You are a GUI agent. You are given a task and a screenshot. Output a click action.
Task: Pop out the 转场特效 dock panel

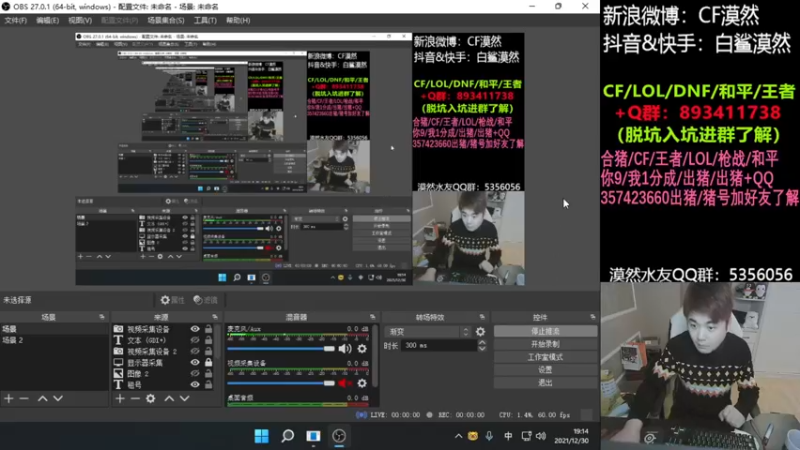point(482,317)
